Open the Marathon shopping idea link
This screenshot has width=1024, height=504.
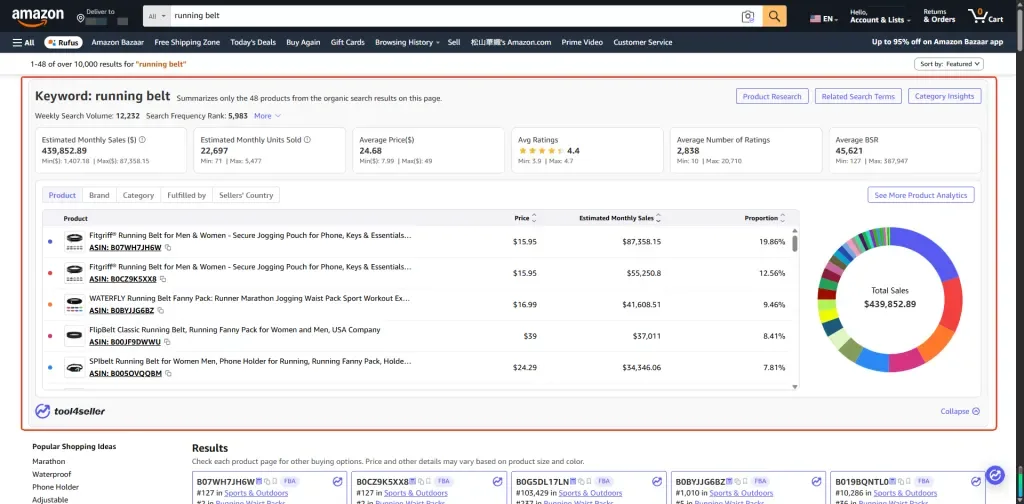[x=49, y=461]
